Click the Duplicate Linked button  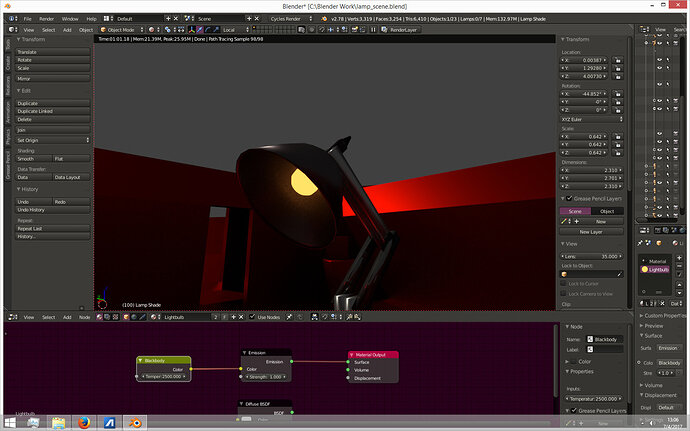tap(53, 111)
